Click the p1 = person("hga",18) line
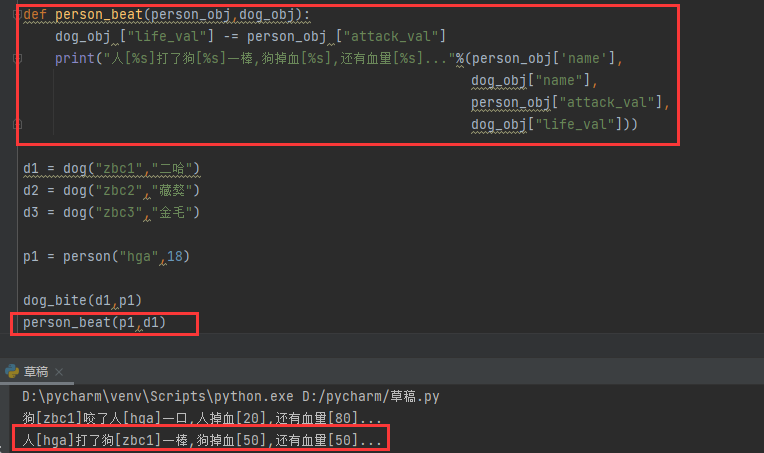This screenshot has height=453, width=764. click(106, 257)
